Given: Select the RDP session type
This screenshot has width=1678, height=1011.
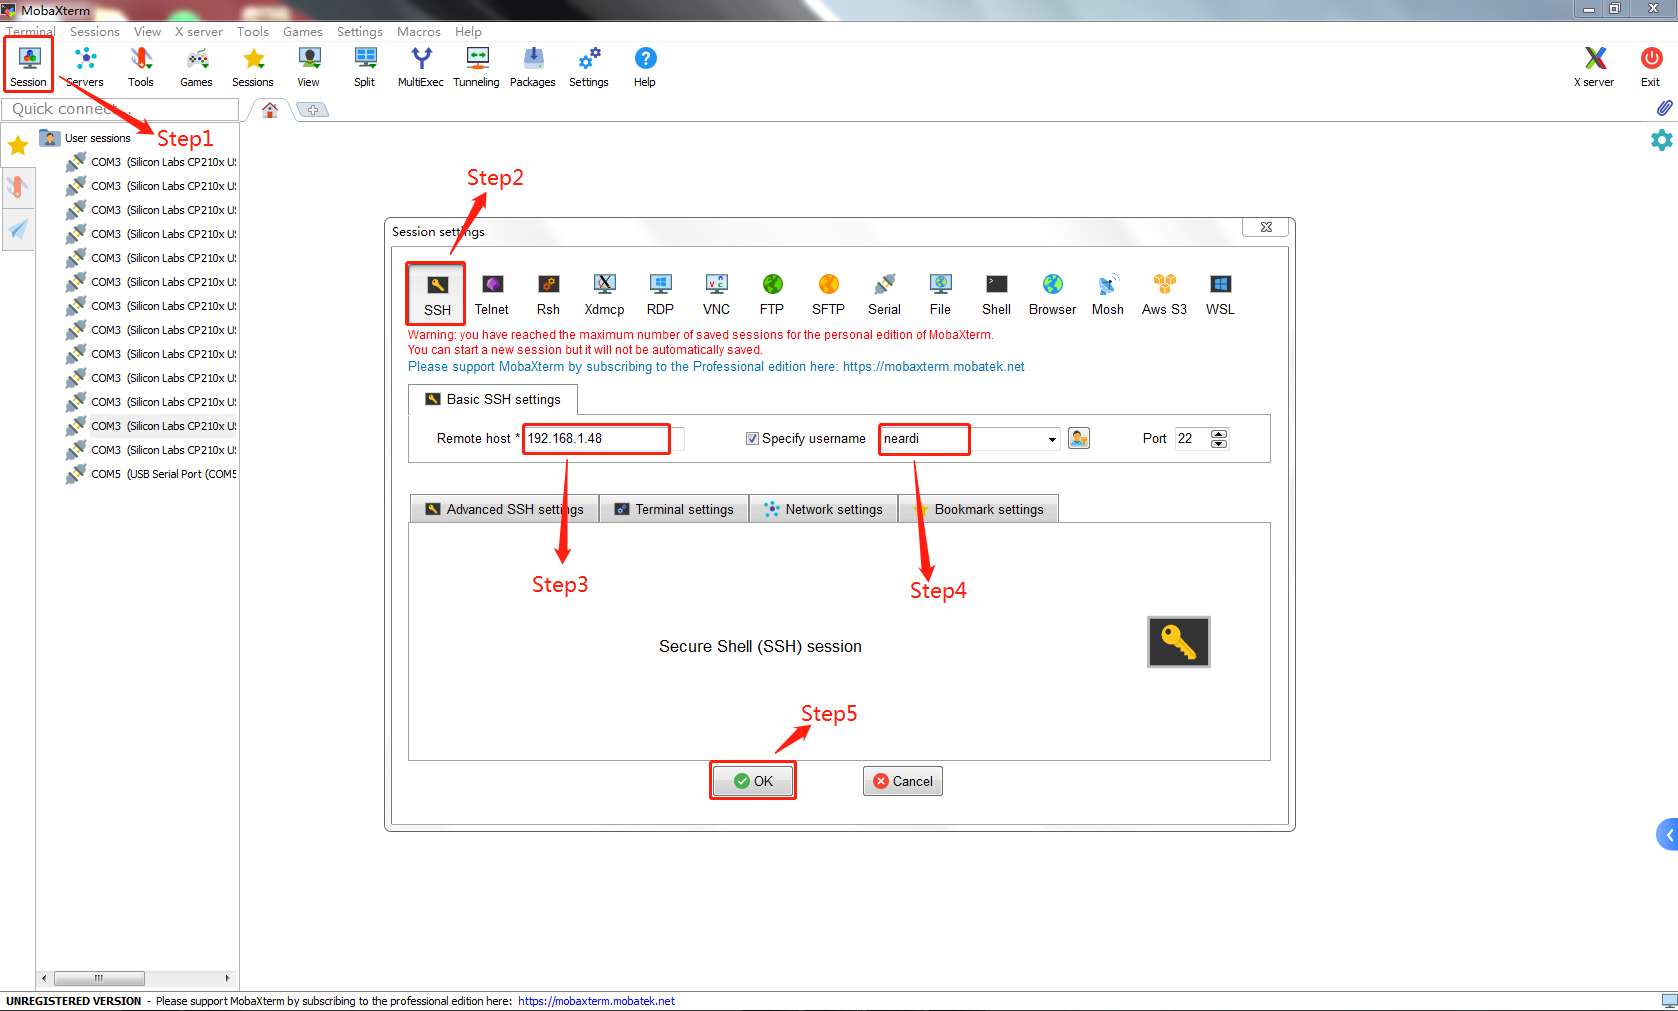Looking at the screenshot, I should [660, 294].
